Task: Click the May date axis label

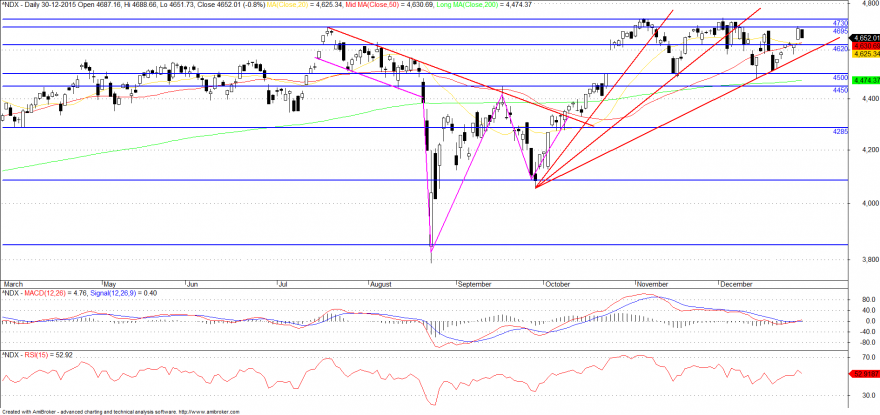Action: (x=111, y=284)
